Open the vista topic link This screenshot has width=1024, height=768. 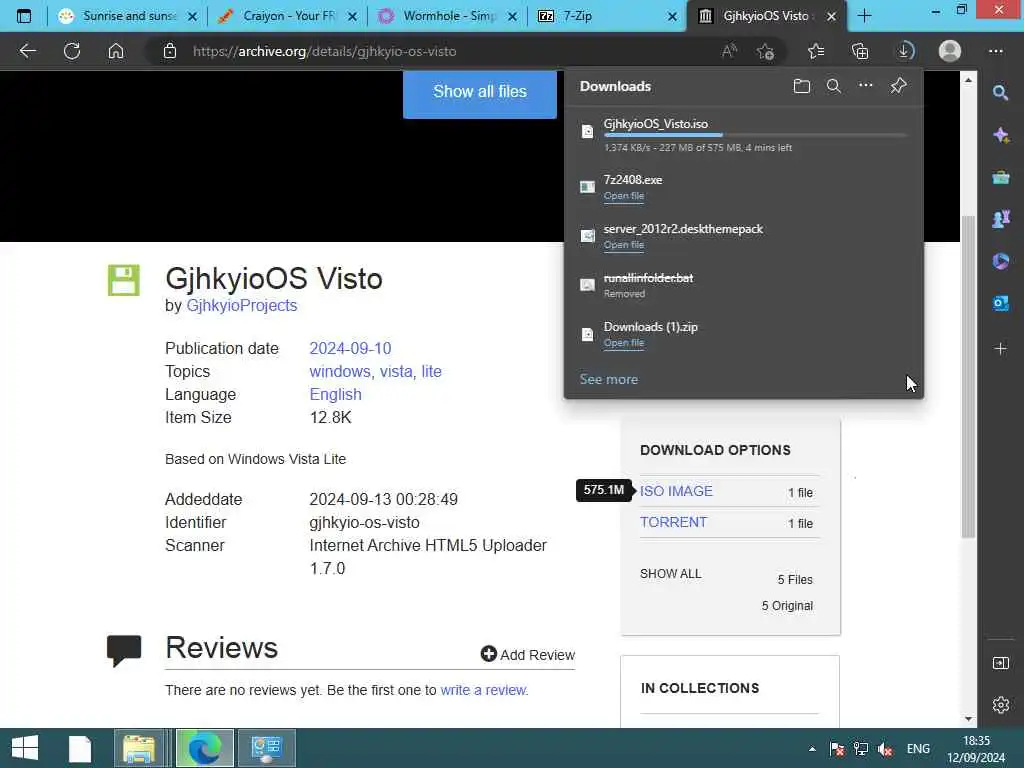(396, 372)
